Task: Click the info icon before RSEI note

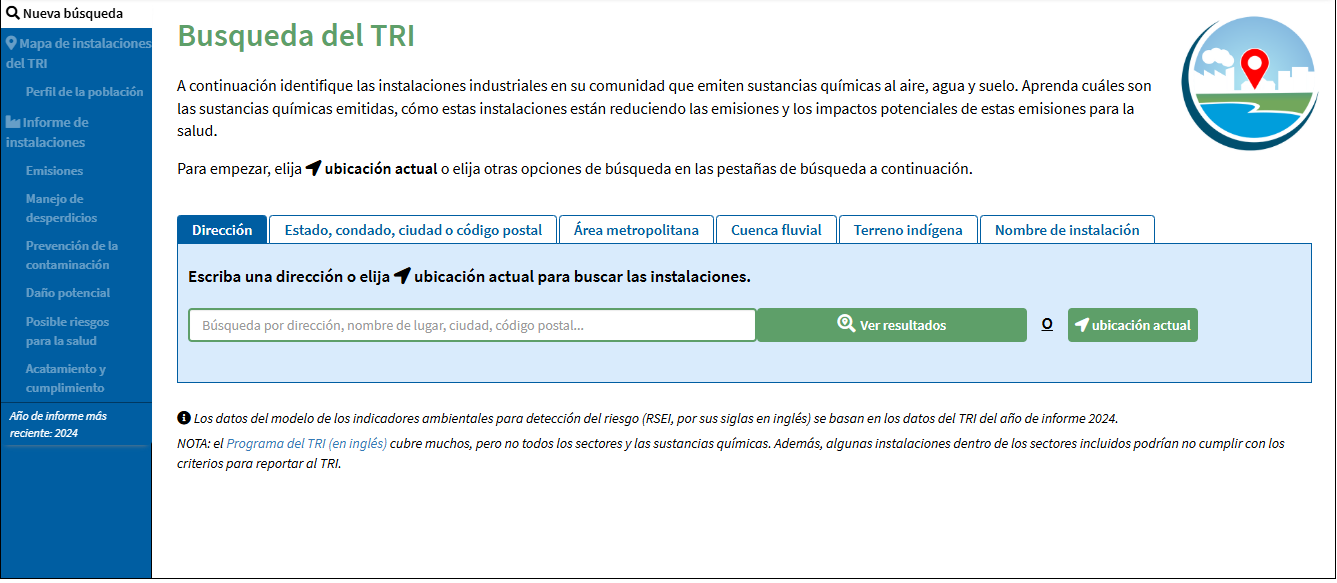Action: click(x=184, y=418)
